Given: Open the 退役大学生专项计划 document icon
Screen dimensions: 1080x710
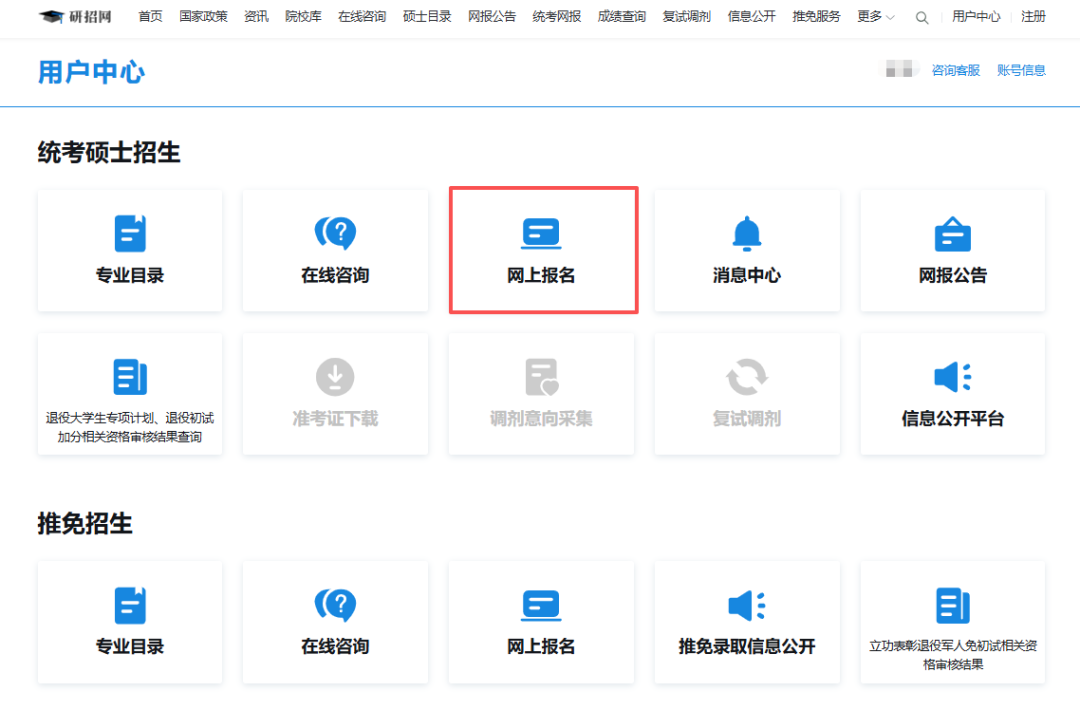Looking at the screenshot, I should (129, 377).
